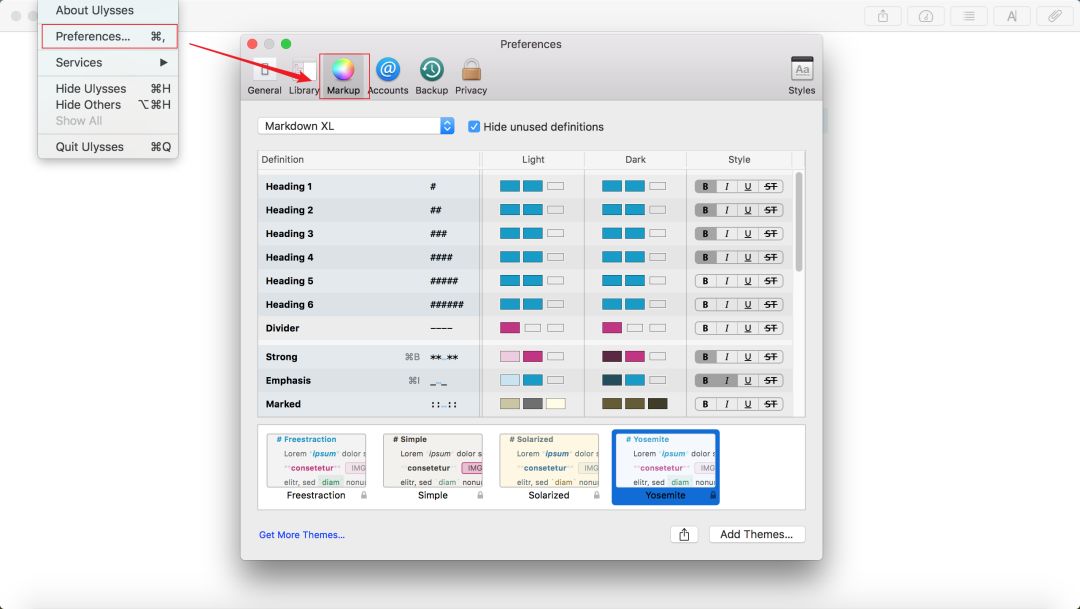
Task: Click the share icon in main window toolbar
Action: pos(883,16)
